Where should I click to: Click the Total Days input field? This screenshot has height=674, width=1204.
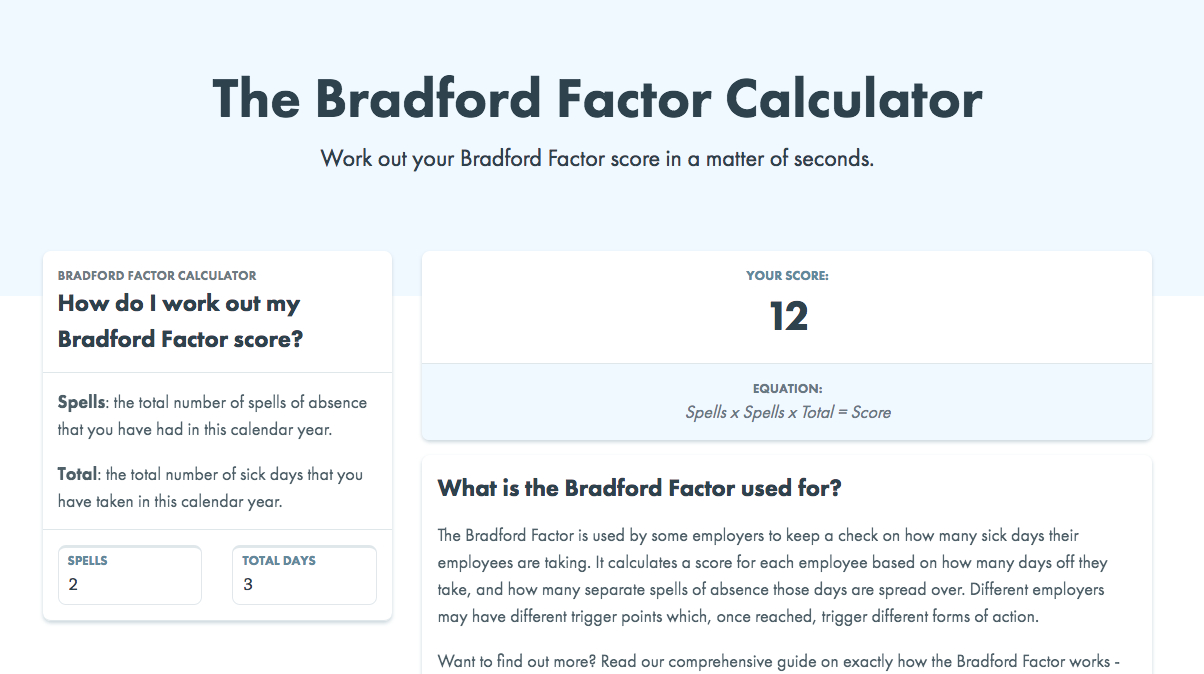[x=303, y=585]
